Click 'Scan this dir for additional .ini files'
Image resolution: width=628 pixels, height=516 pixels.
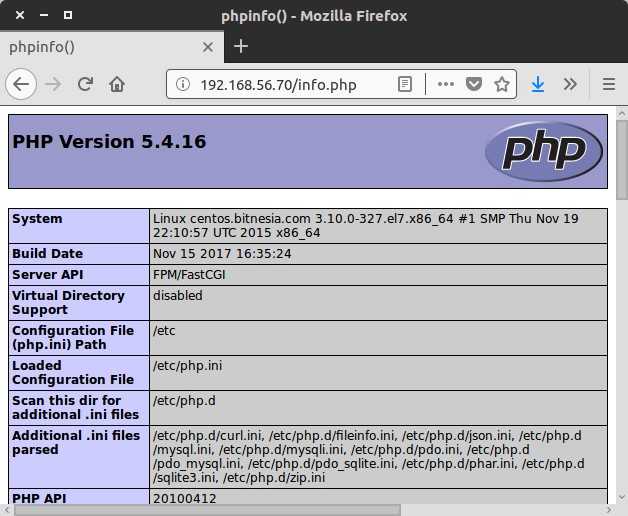pyautogui.click(x=76, y=407)
